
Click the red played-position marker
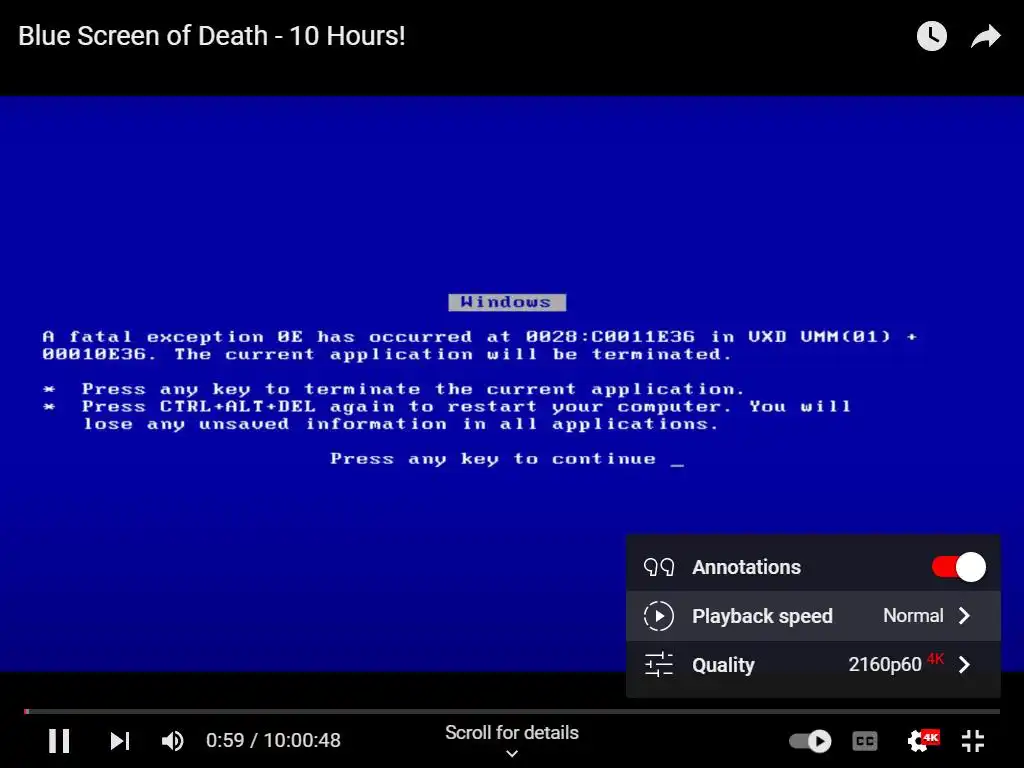[x=26, y=711]
